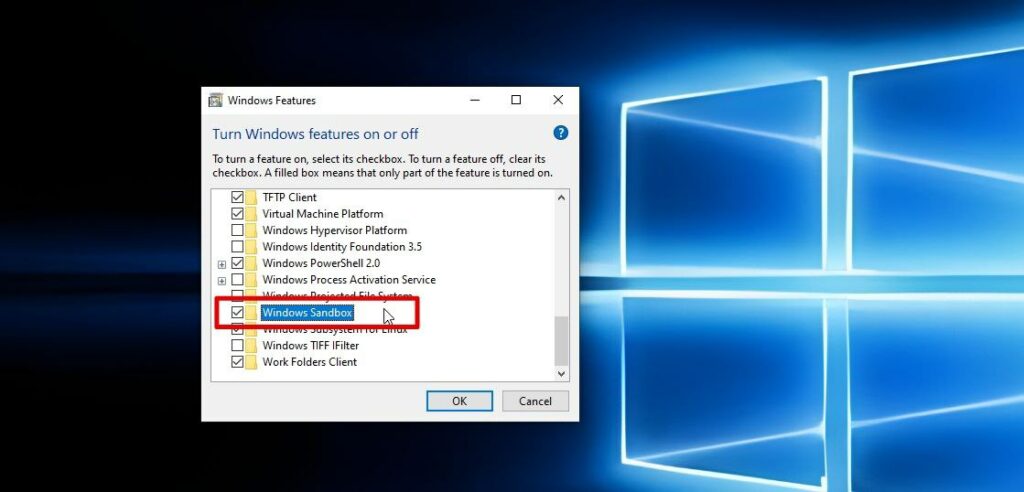
Task: Minimize the Windows Features dialog
Action: pos(475,100)
